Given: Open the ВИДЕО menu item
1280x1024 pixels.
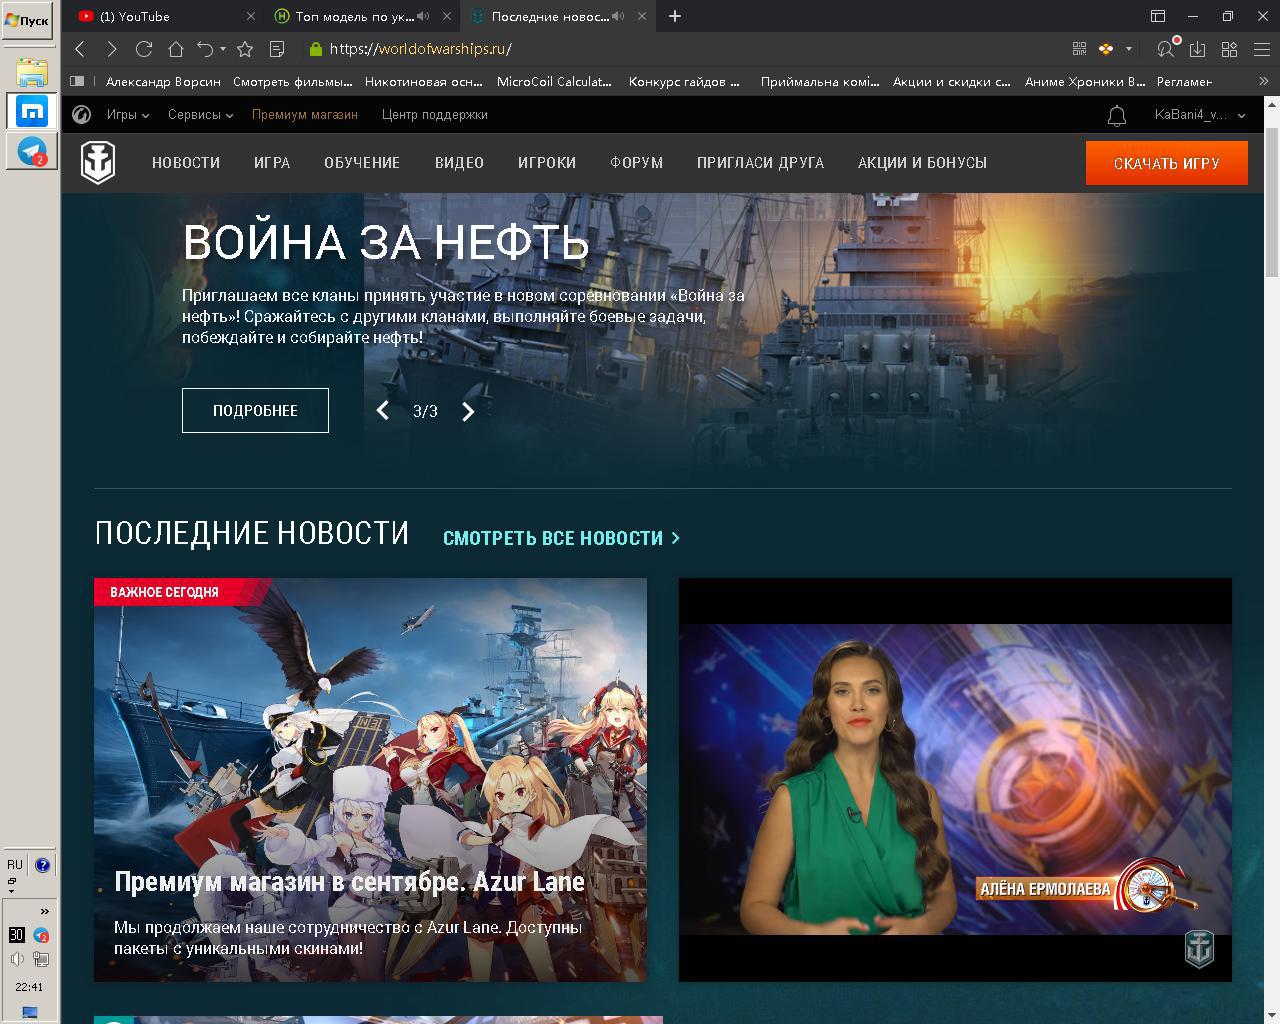Looking at the screenshot, I should click(x=459, y=163).
